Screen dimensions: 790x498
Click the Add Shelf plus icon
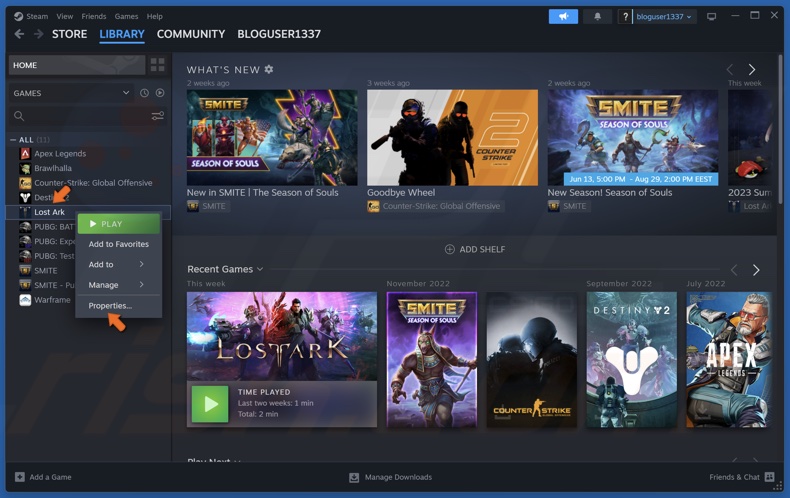[x=449, y=249]
